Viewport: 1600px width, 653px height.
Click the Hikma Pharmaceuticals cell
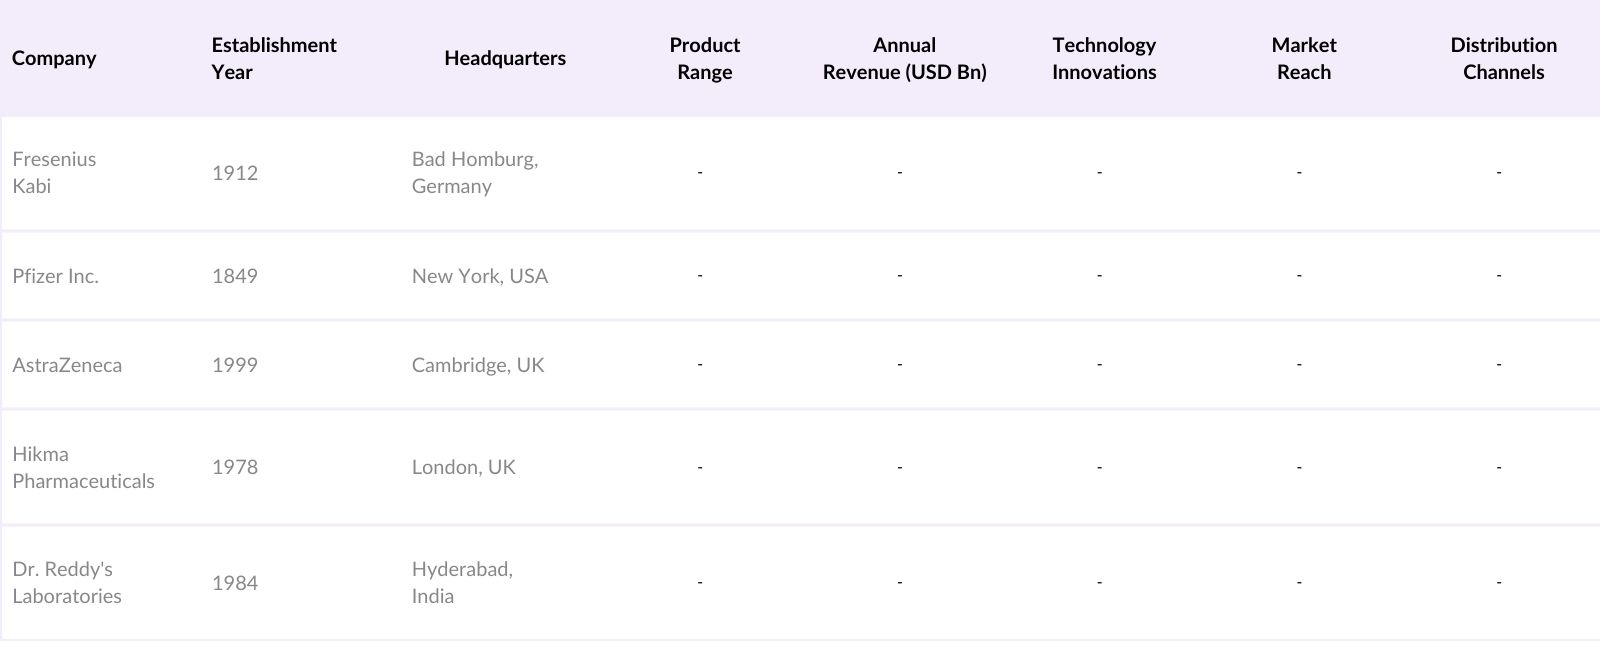coord(83,467)
